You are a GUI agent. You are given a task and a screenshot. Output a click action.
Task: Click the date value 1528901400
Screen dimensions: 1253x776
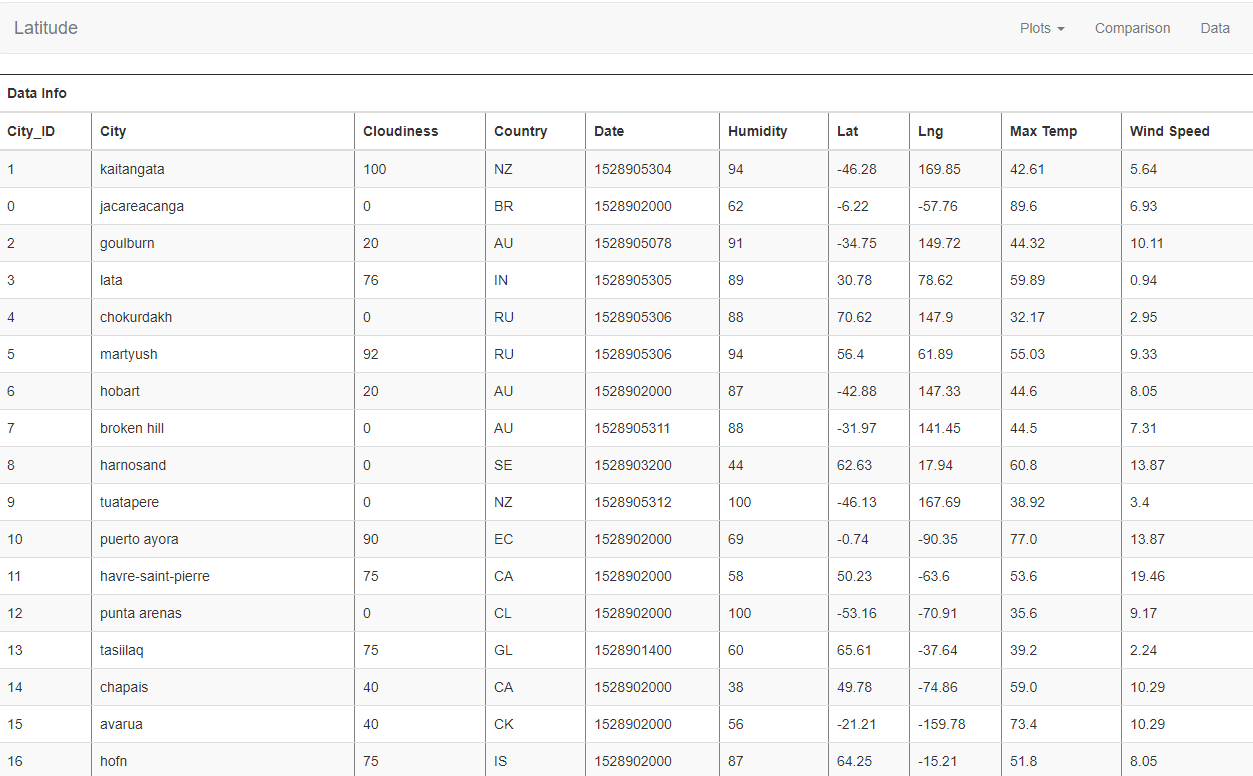click(633, 650)
